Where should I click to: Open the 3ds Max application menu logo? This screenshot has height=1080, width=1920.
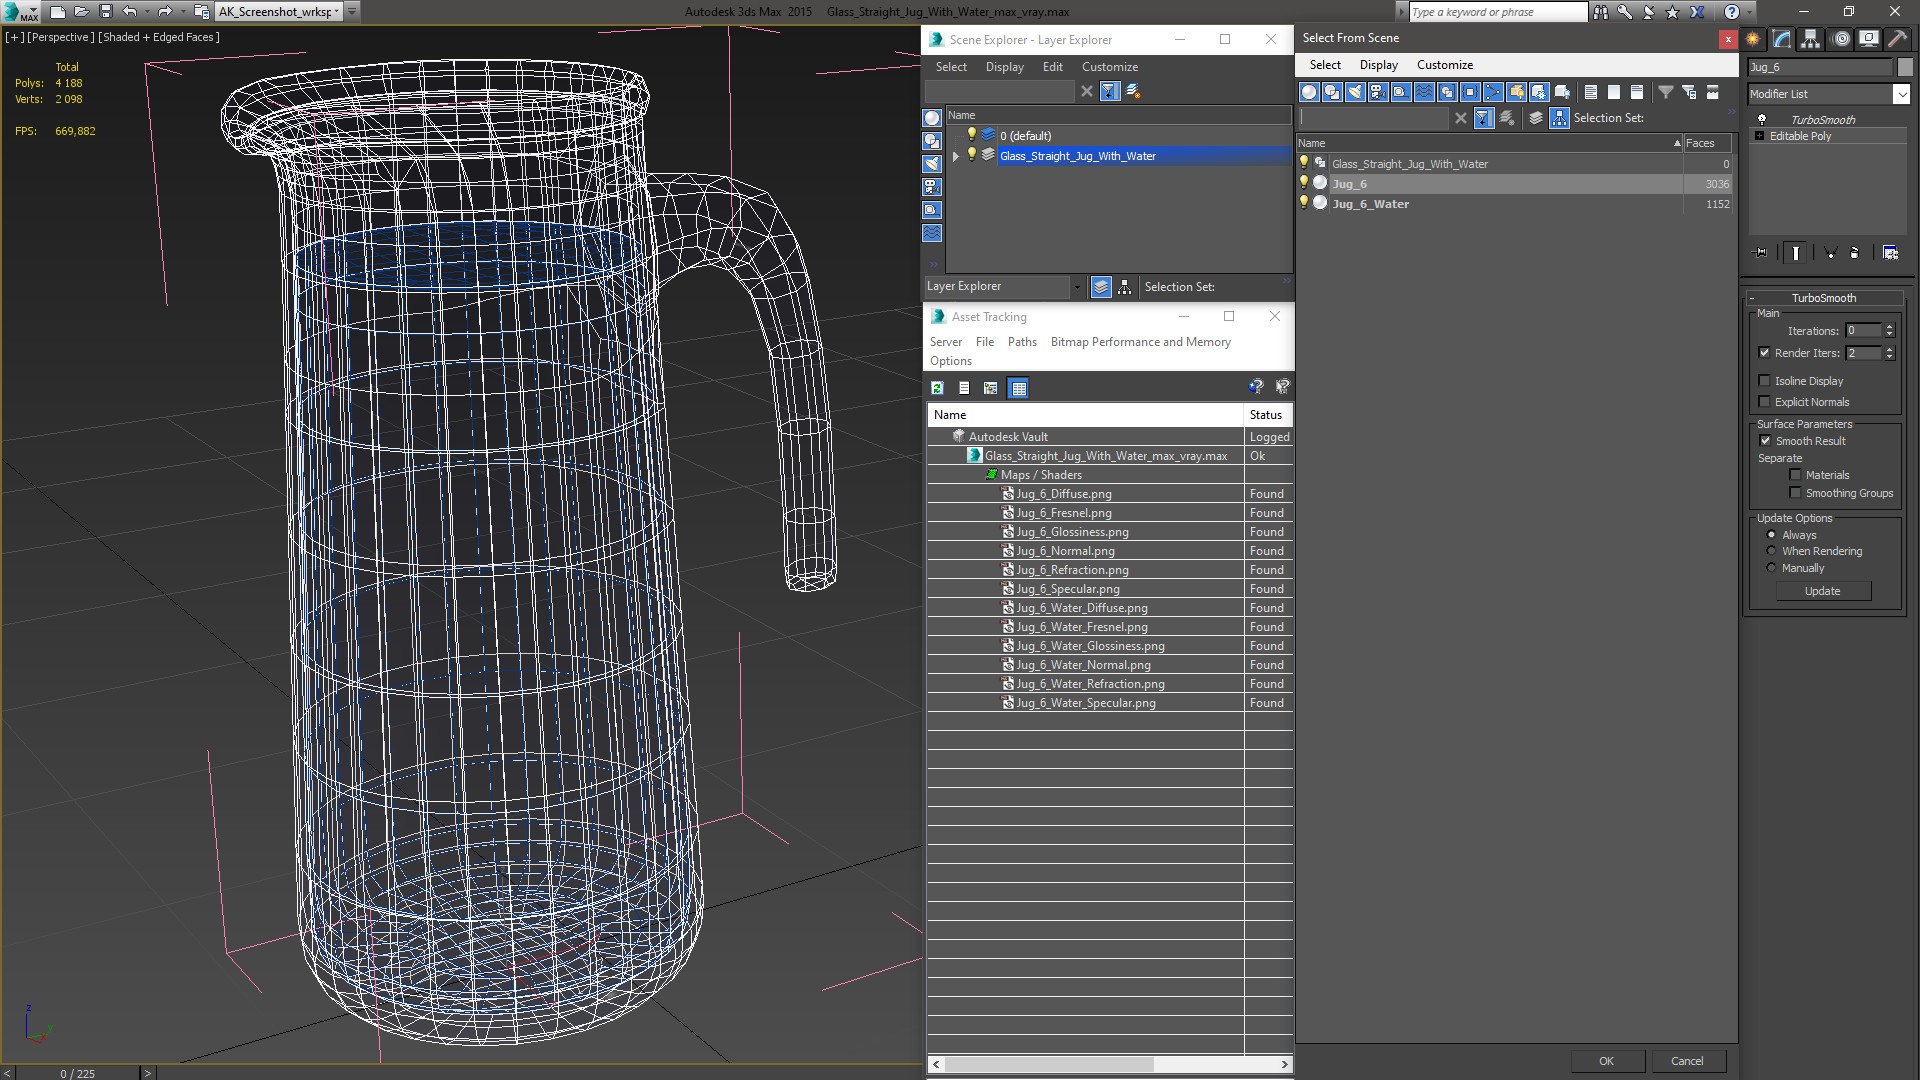[x=20, y=12]
